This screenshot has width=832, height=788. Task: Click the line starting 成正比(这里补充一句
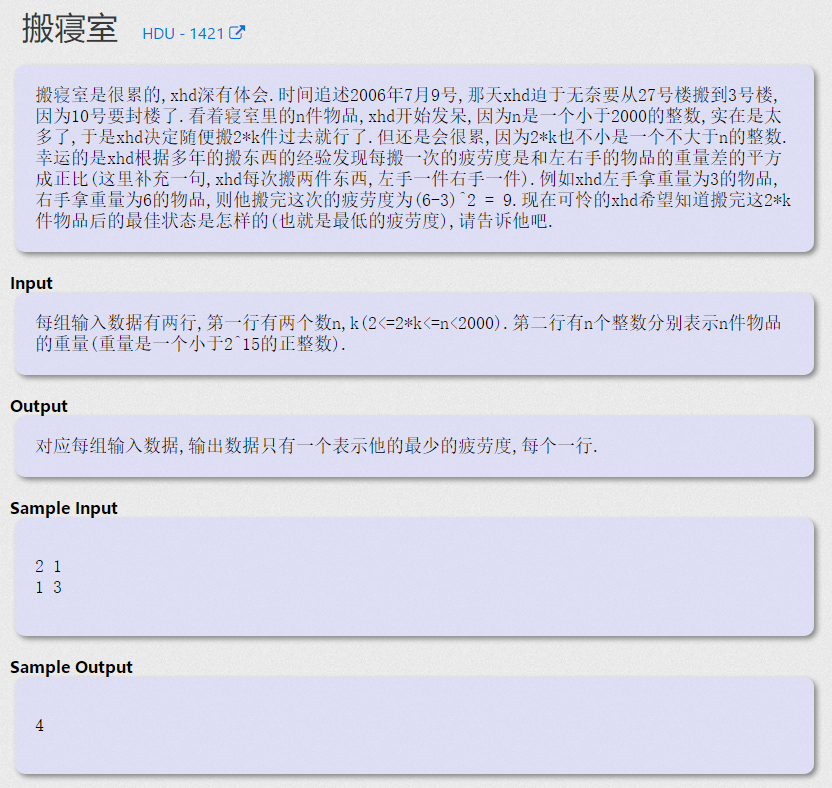click(407, 179)
